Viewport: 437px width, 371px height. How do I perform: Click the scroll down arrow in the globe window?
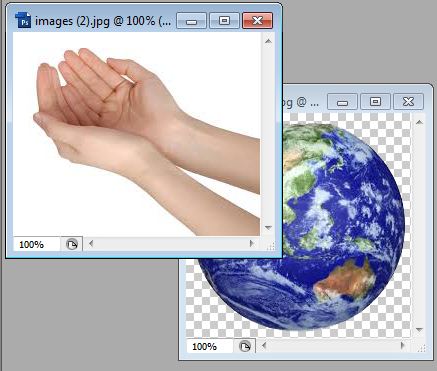[419, 330]
